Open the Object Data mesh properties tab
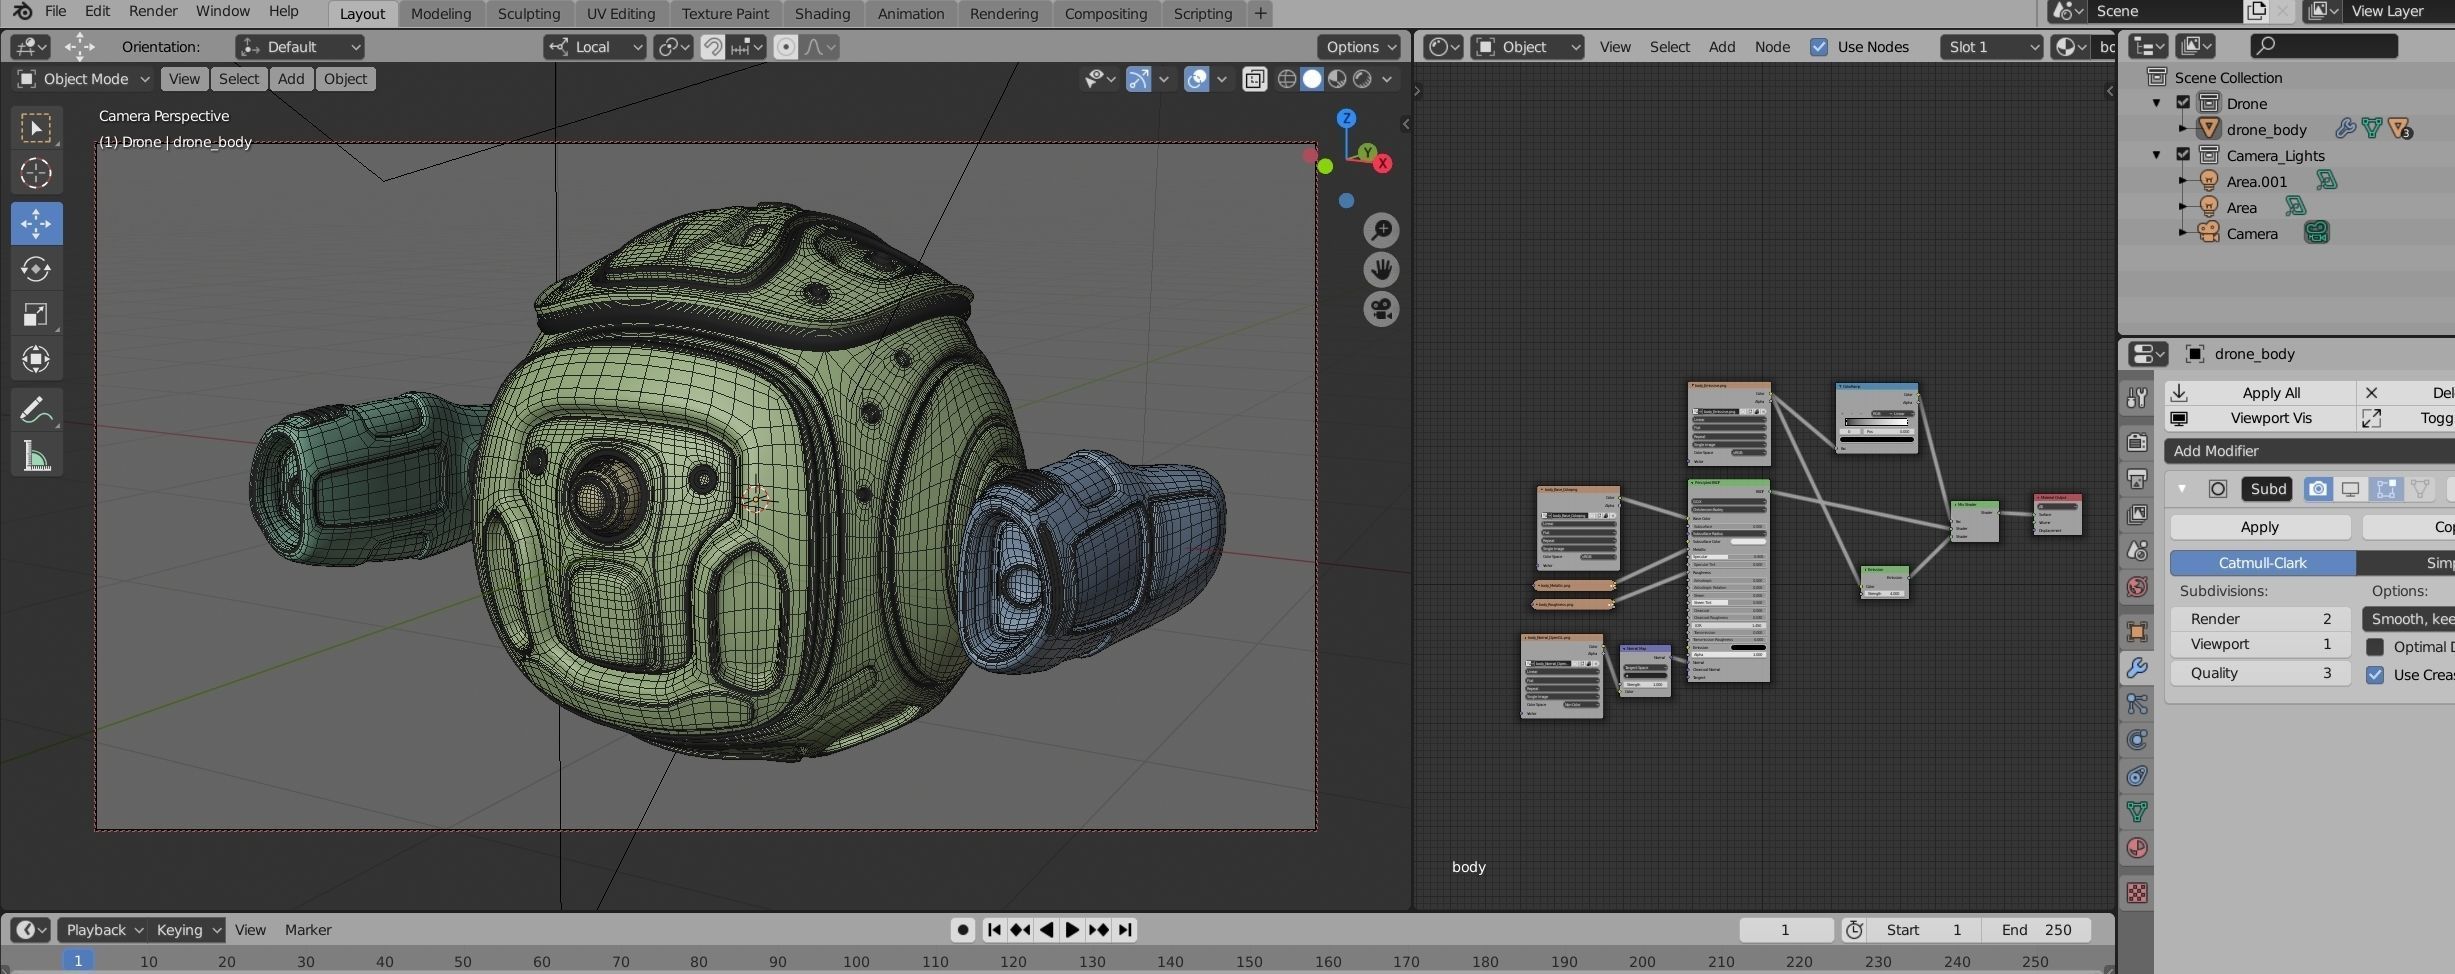Image resolution: width=2455 pixels, height=974 pixels. (2137, 812)
